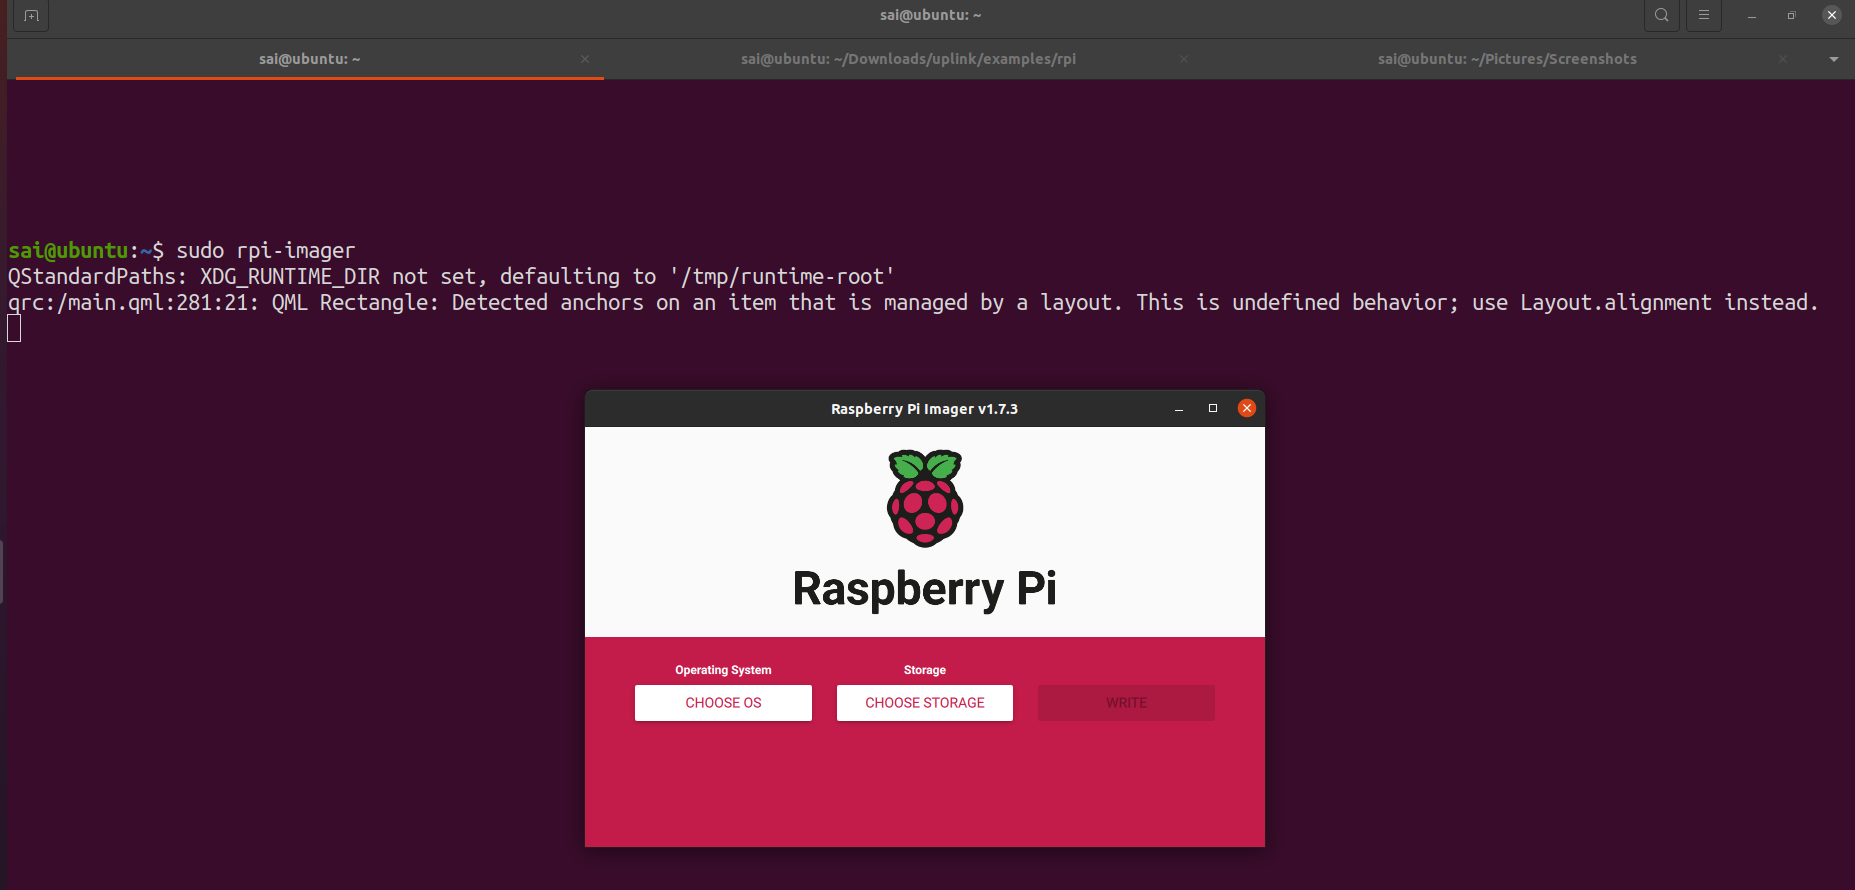This screenshot has height=890, width=1855.
Task: Click the terminal cursor block
Action: [x=14, y=328]
